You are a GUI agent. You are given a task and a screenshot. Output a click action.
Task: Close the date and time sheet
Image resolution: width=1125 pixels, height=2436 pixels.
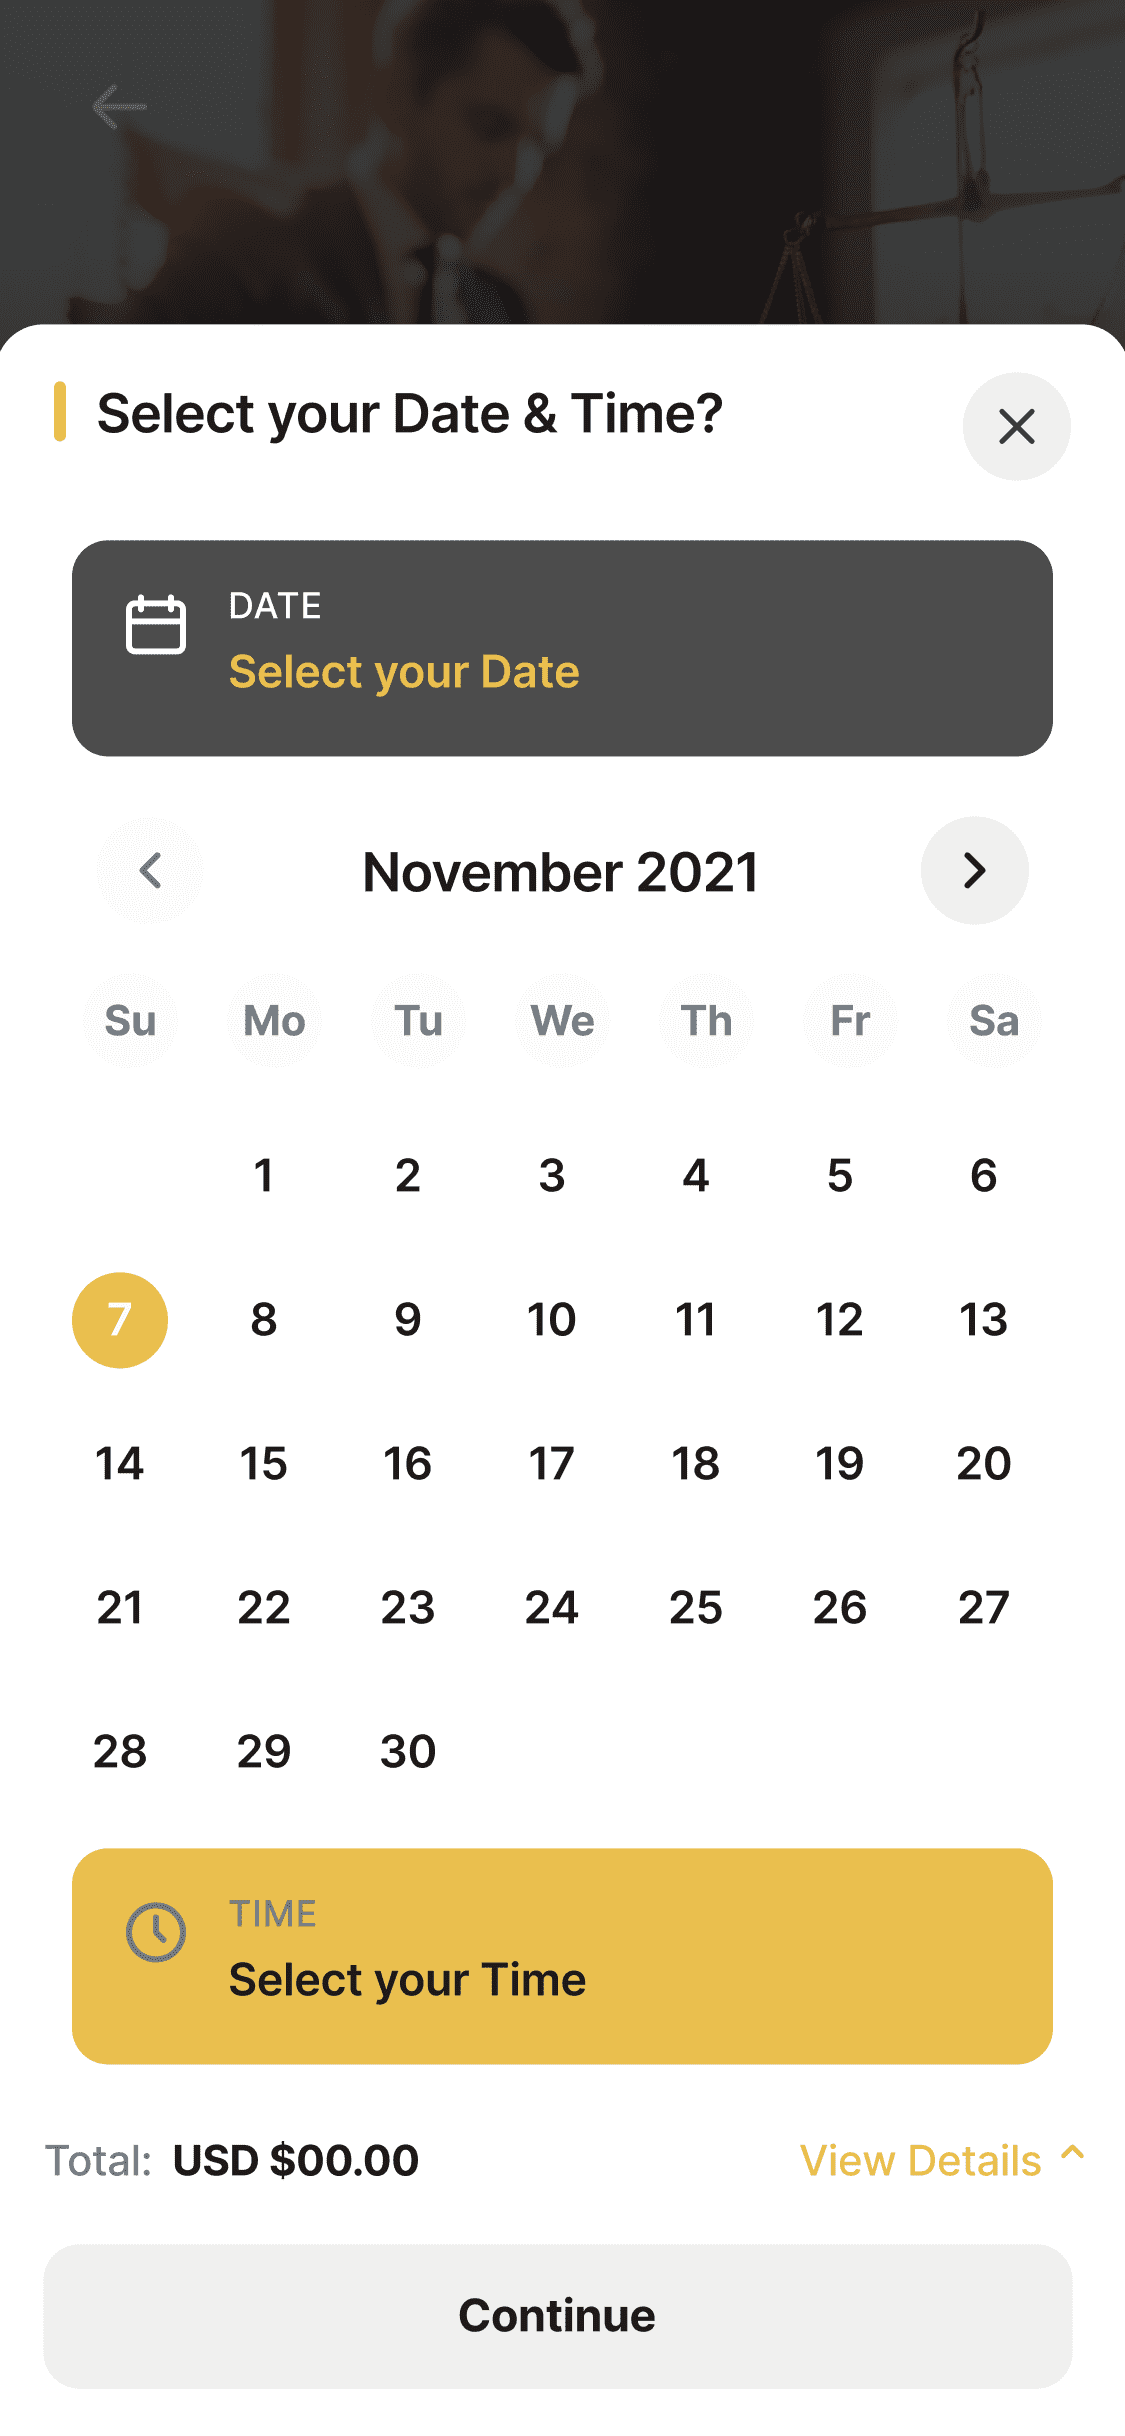click(1016, 427)
